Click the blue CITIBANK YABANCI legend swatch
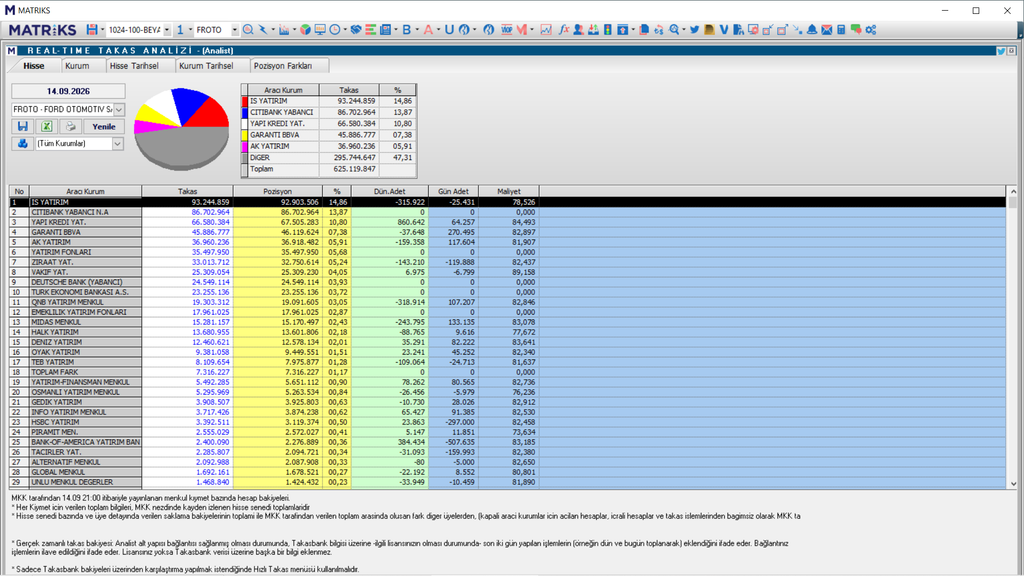Screen dimensions: 1024x576 (245, 112)
